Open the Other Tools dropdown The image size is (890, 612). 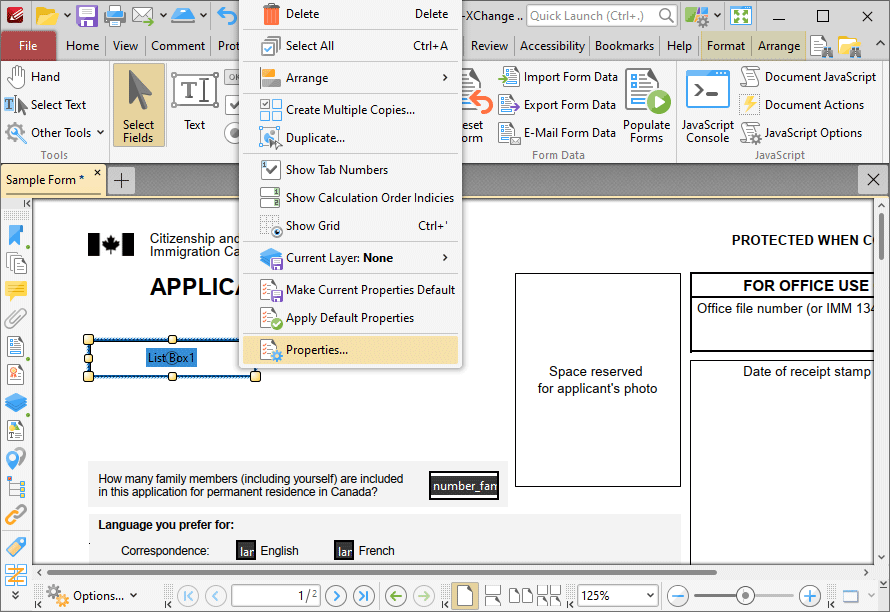pyautogui.click(x=55, y=133)
